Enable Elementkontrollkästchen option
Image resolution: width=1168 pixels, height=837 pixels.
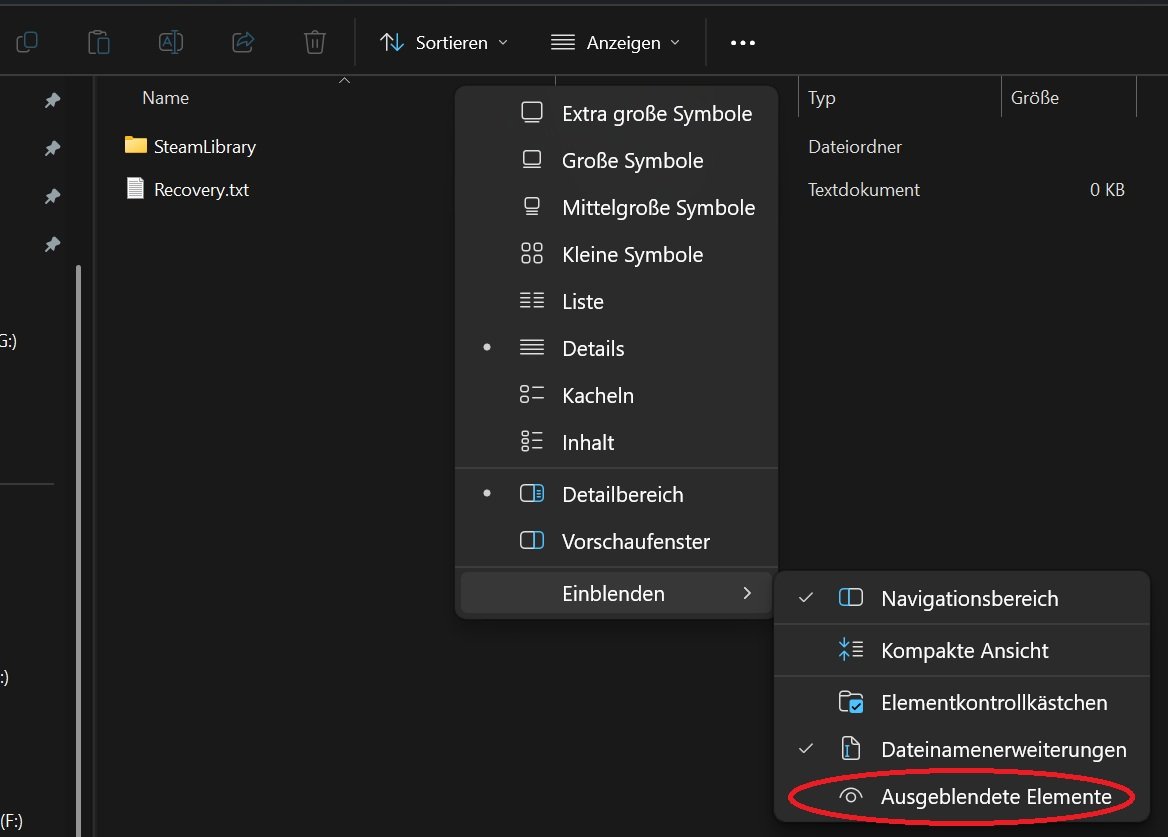coord(993,702)
